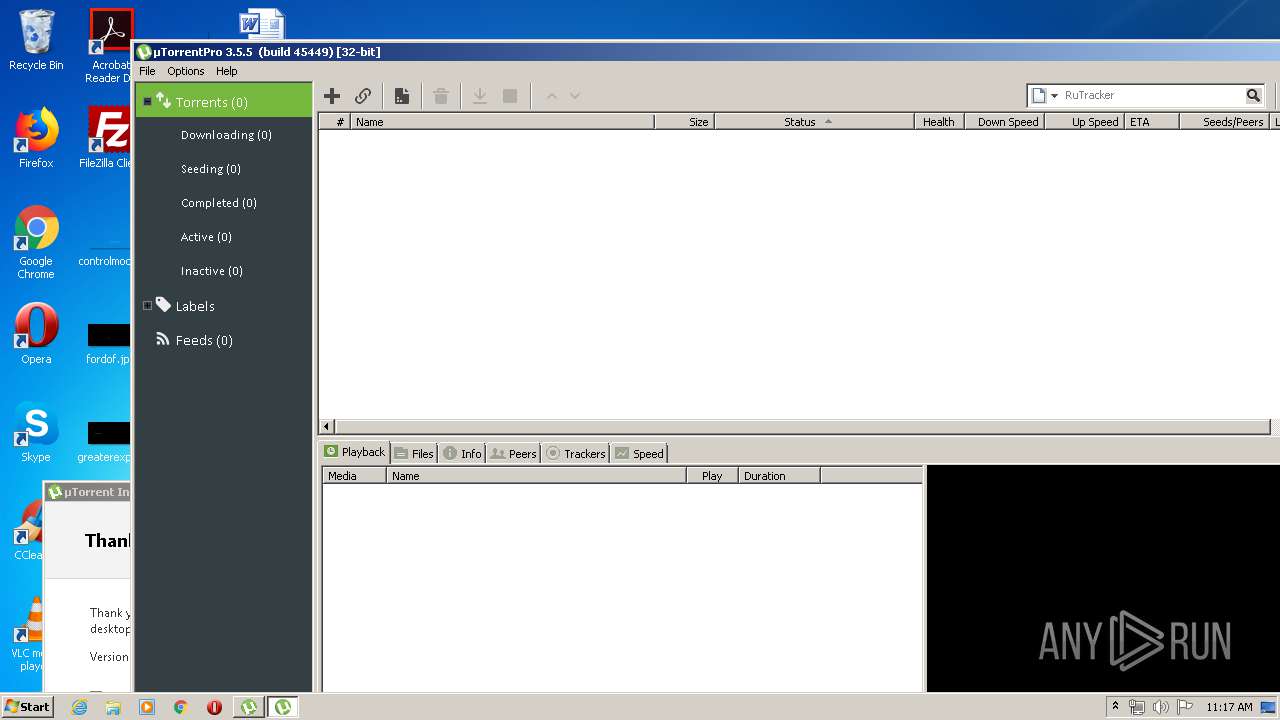Viewport: 1280px width, 720px height.
Task: Select Labels in the sidebar
Action: [x=195, y=306]
